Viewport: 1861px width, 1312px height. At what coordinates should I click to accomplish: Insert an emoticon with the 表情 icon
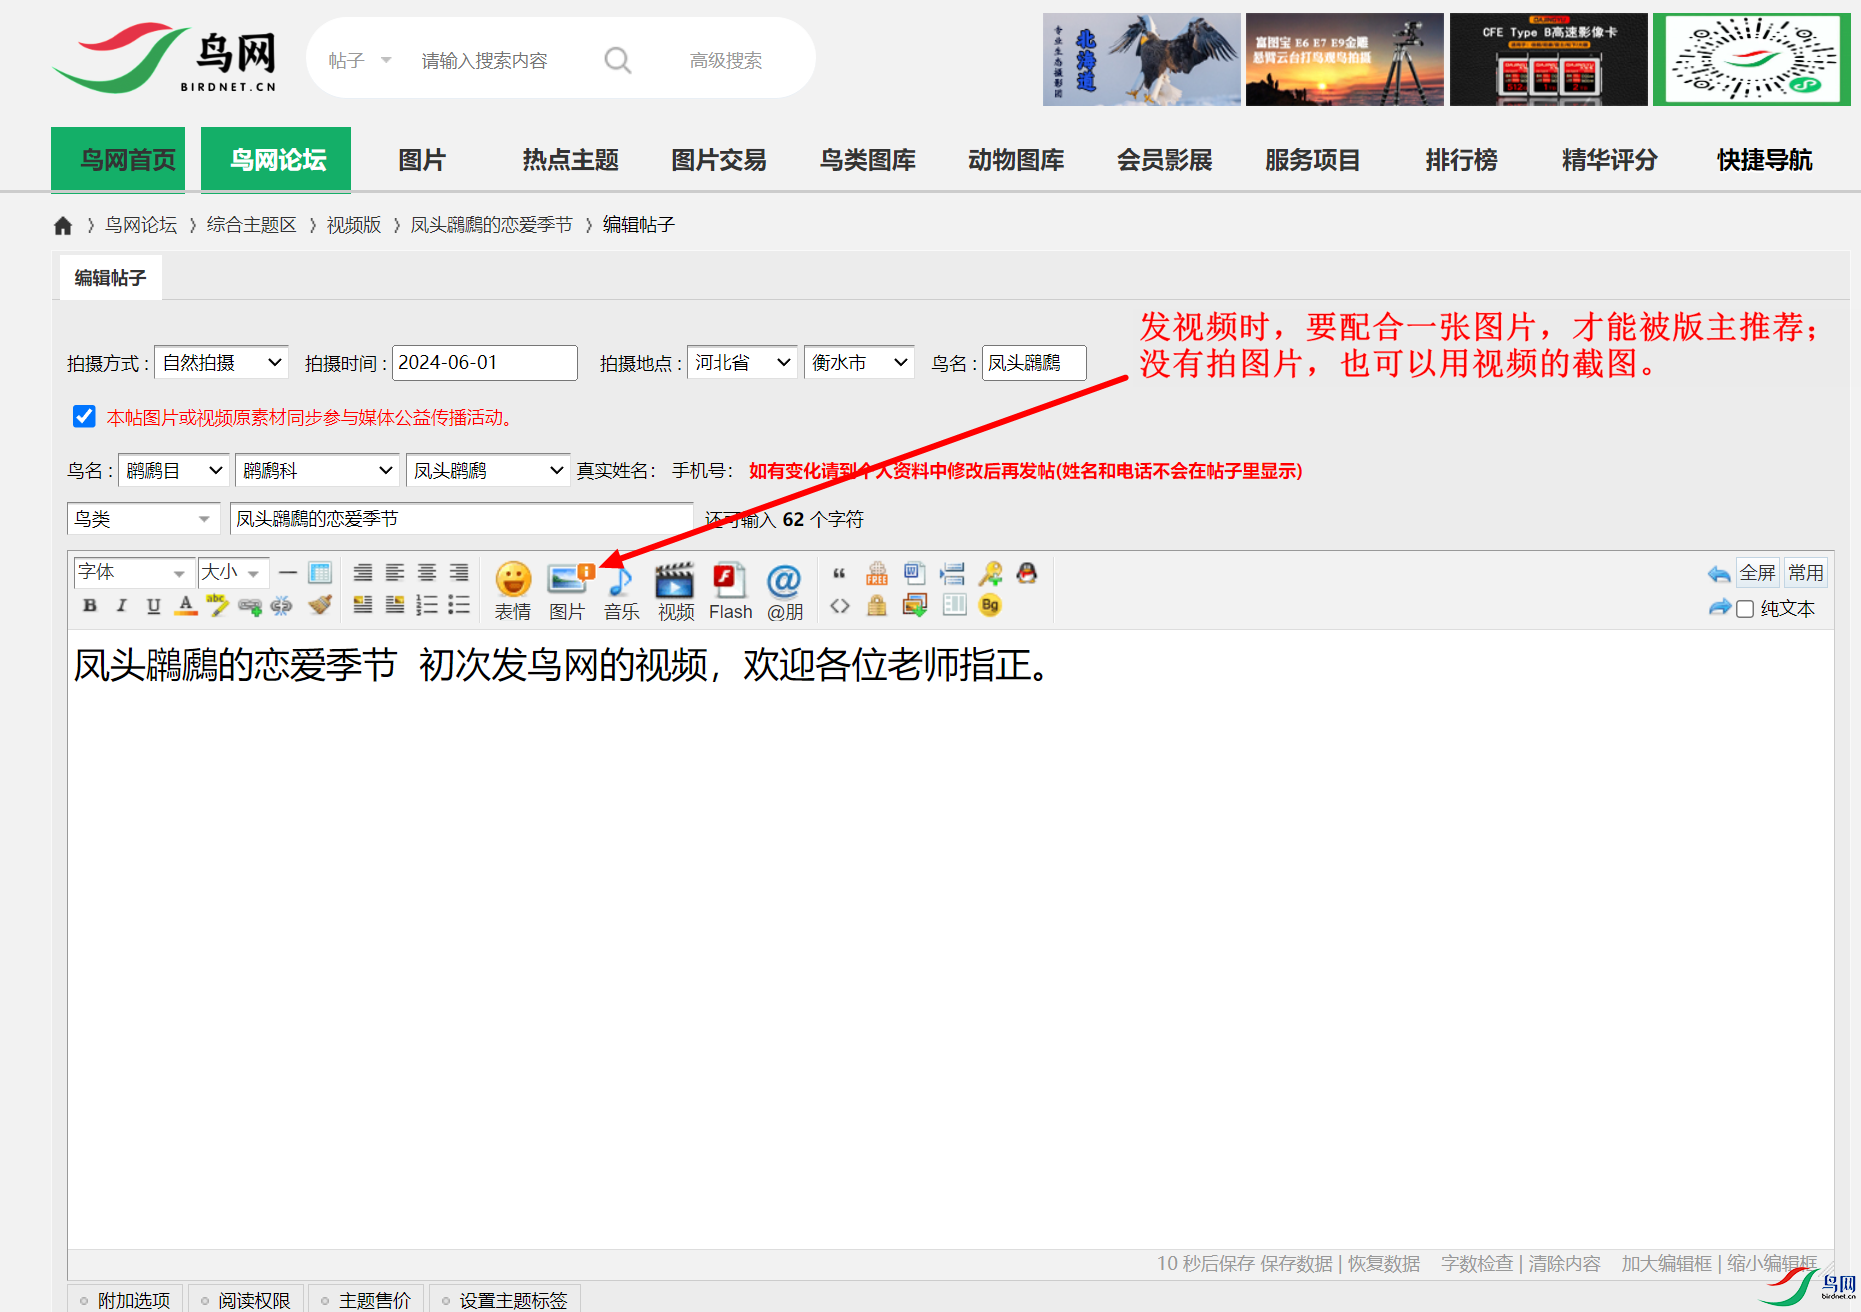point(512,590)
